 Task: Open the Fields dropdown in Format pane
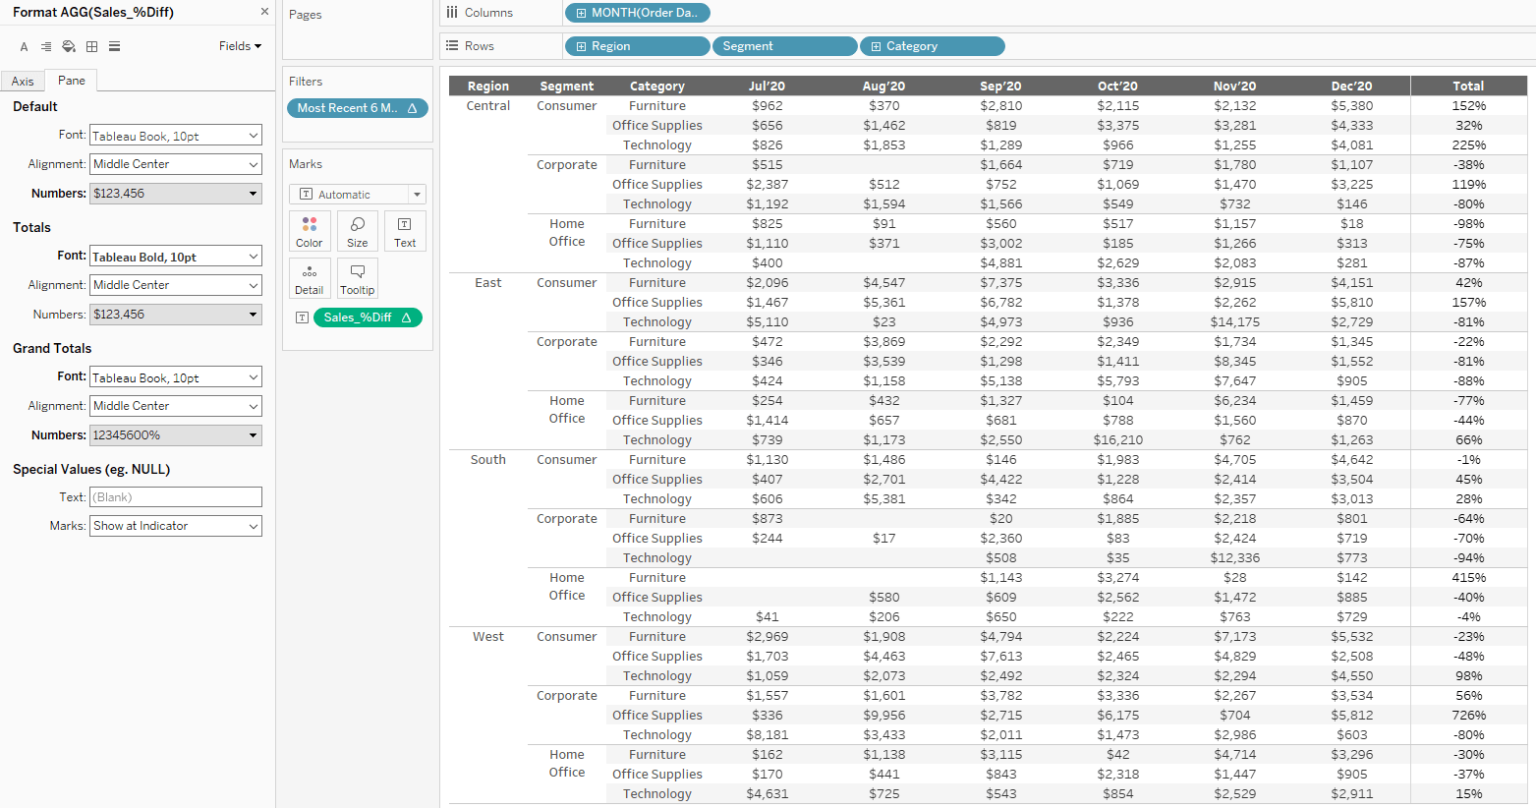tap(239, 46)
